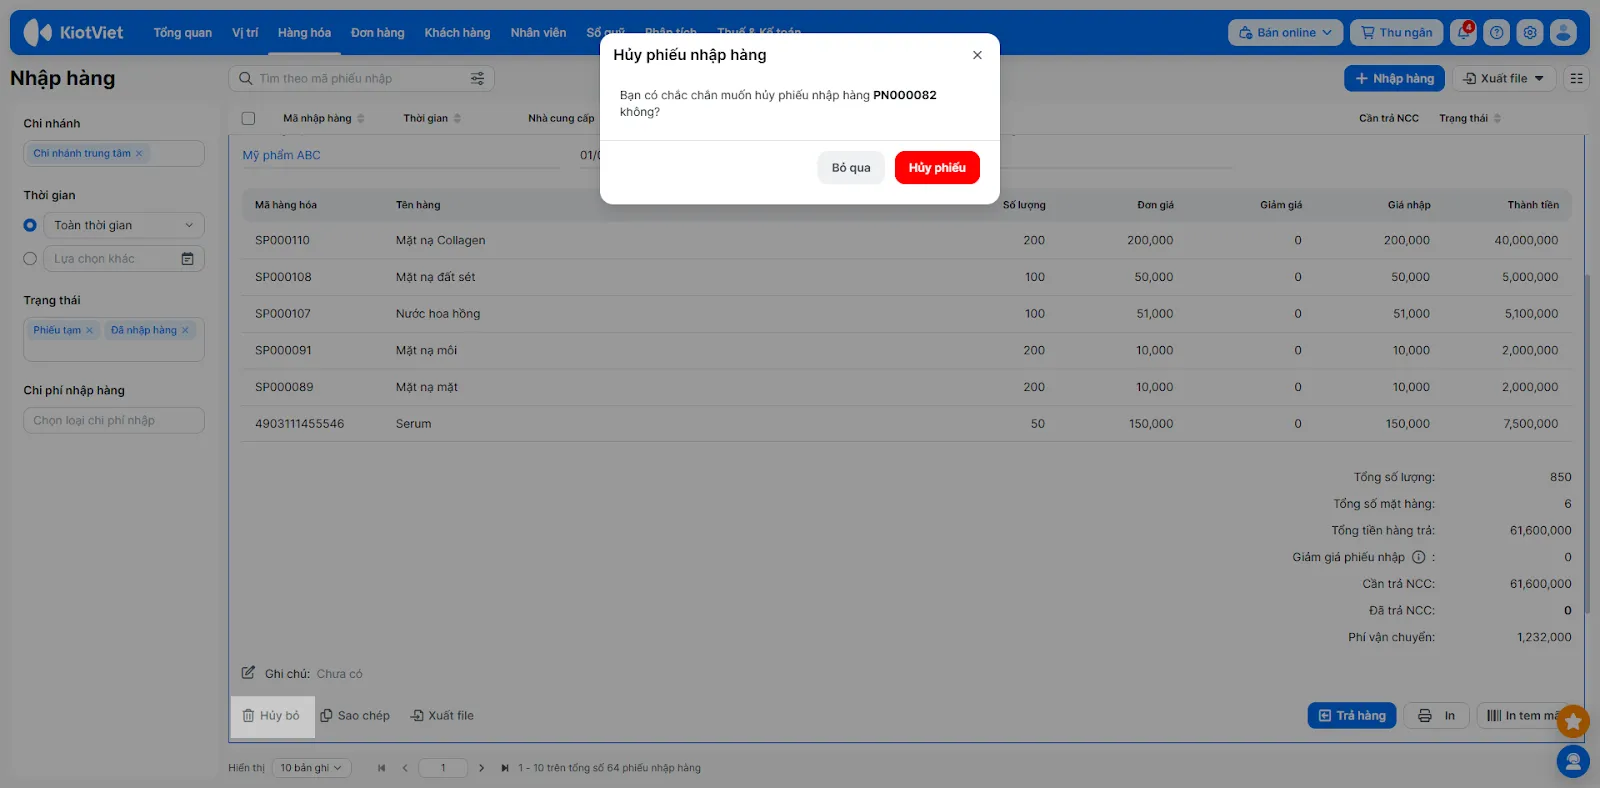Open settings gear icon in header
1600x788 pixels.
(x=1530, y=33)
